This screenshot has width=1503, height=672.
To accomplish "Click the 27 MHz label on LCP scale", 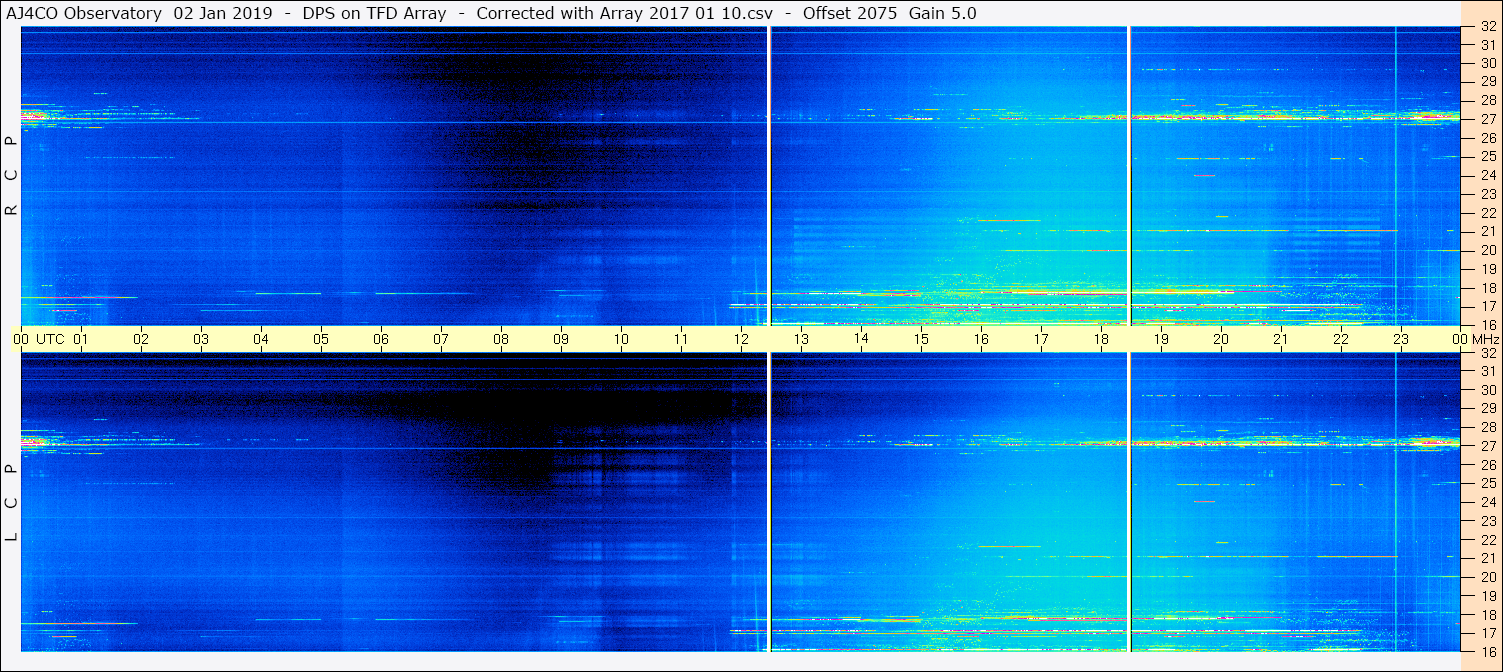I will pos(1487,446).
